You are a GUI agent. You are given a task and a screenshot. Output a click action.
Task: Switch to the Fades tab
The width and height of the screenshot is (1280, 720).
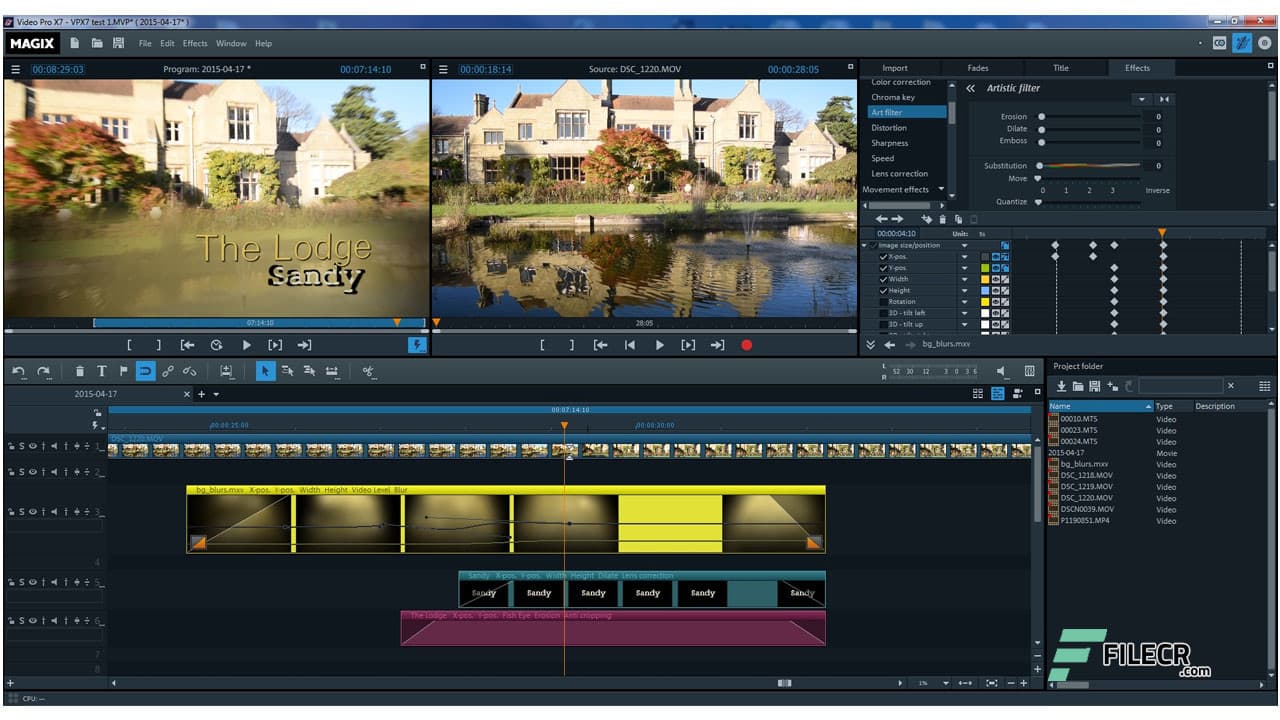979,68
